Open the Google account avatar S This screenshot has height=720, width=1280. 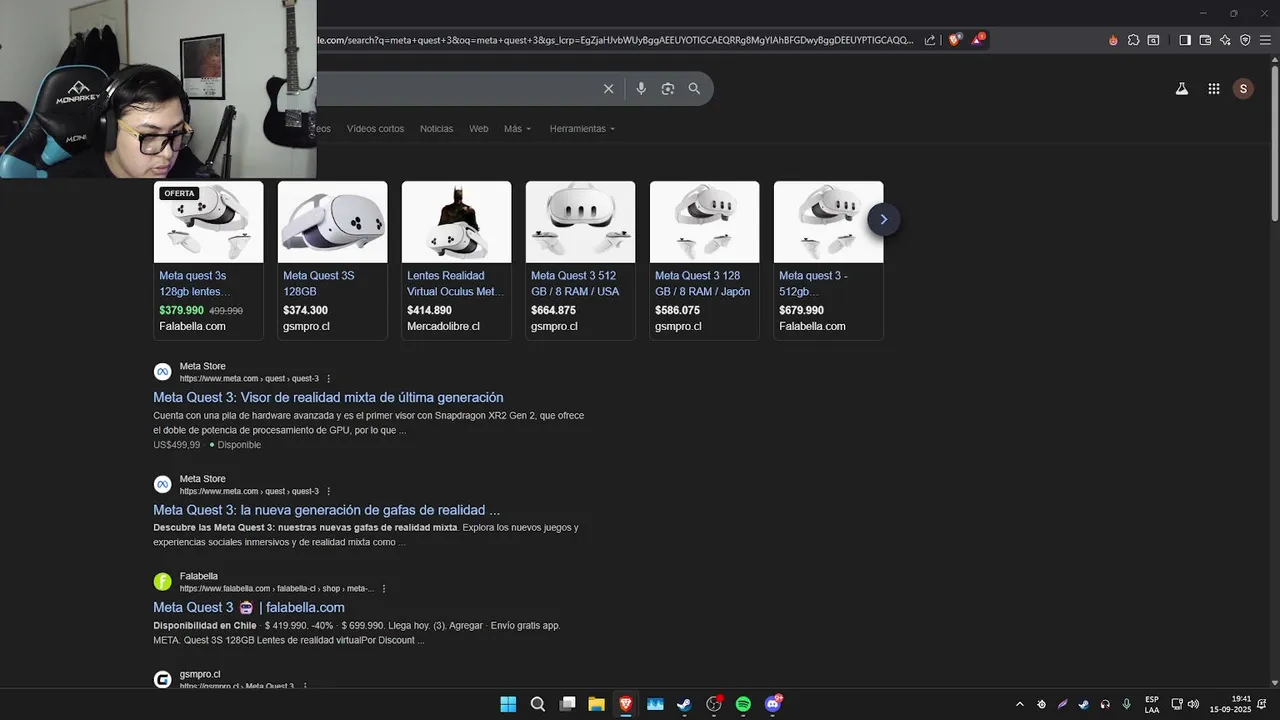point(1243,89)
